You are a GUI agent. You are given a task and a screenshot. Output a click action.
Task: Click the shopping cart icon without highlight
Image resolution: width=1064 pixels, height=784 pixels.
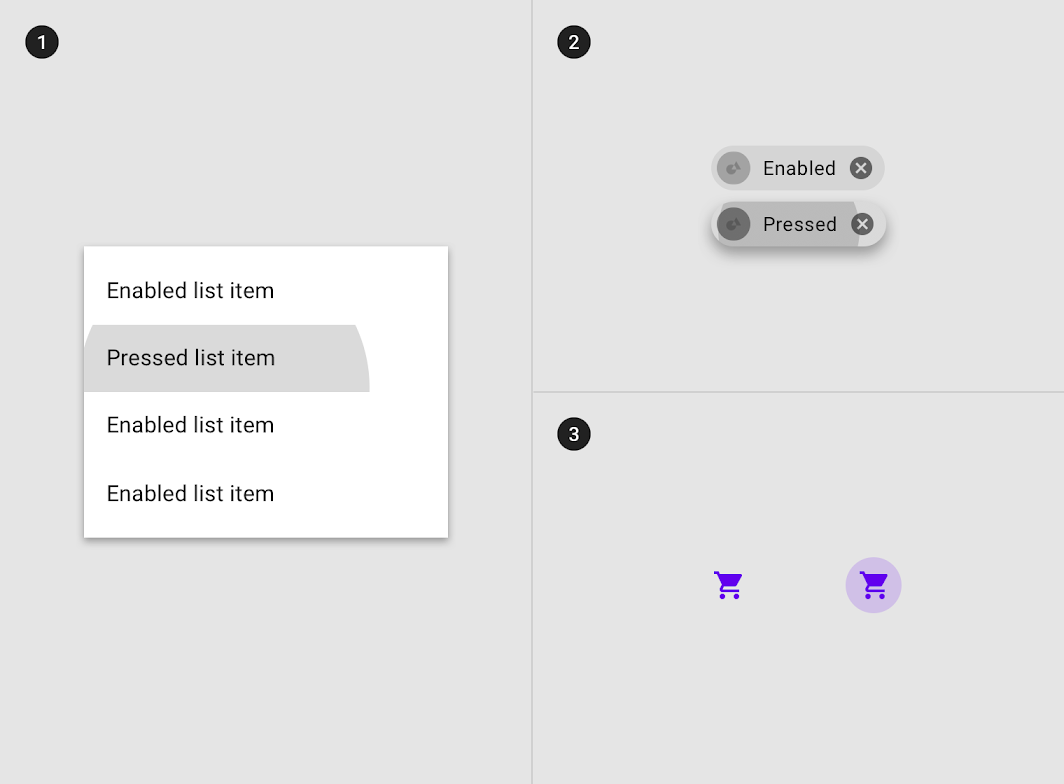[728, 585]
